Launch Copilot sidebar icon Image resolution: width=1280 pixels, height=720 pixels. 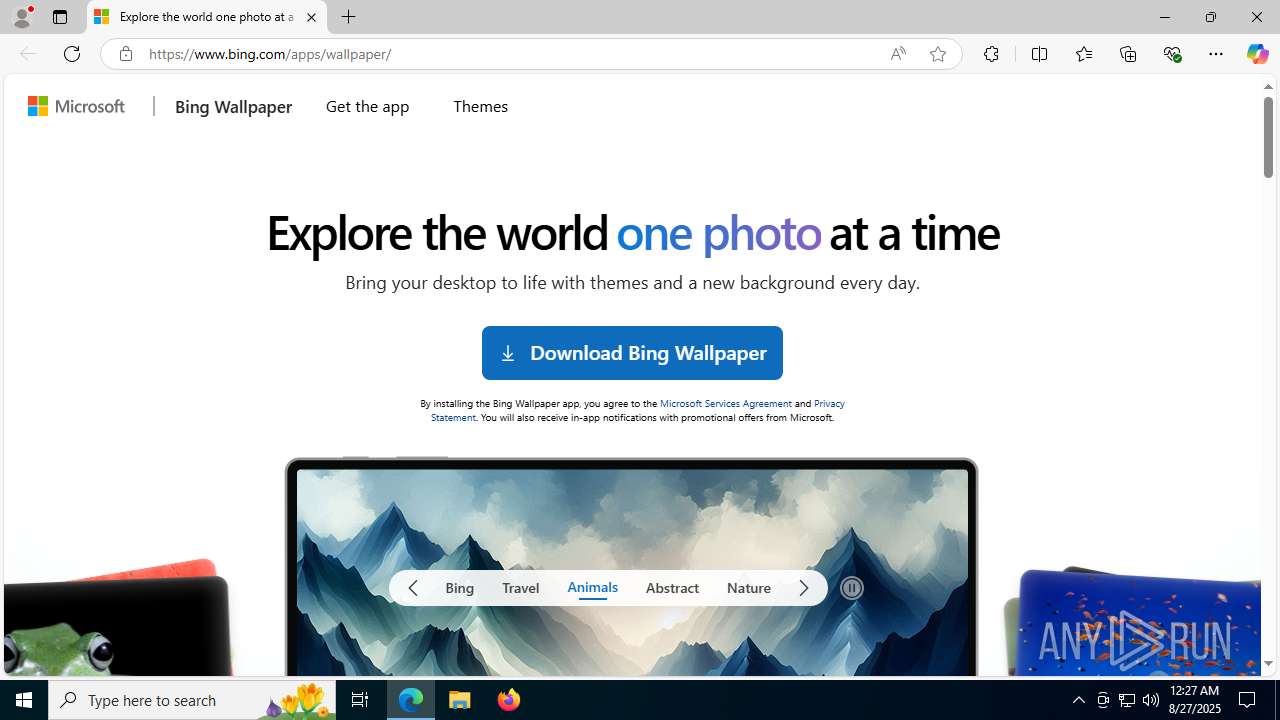[1257, 54]
